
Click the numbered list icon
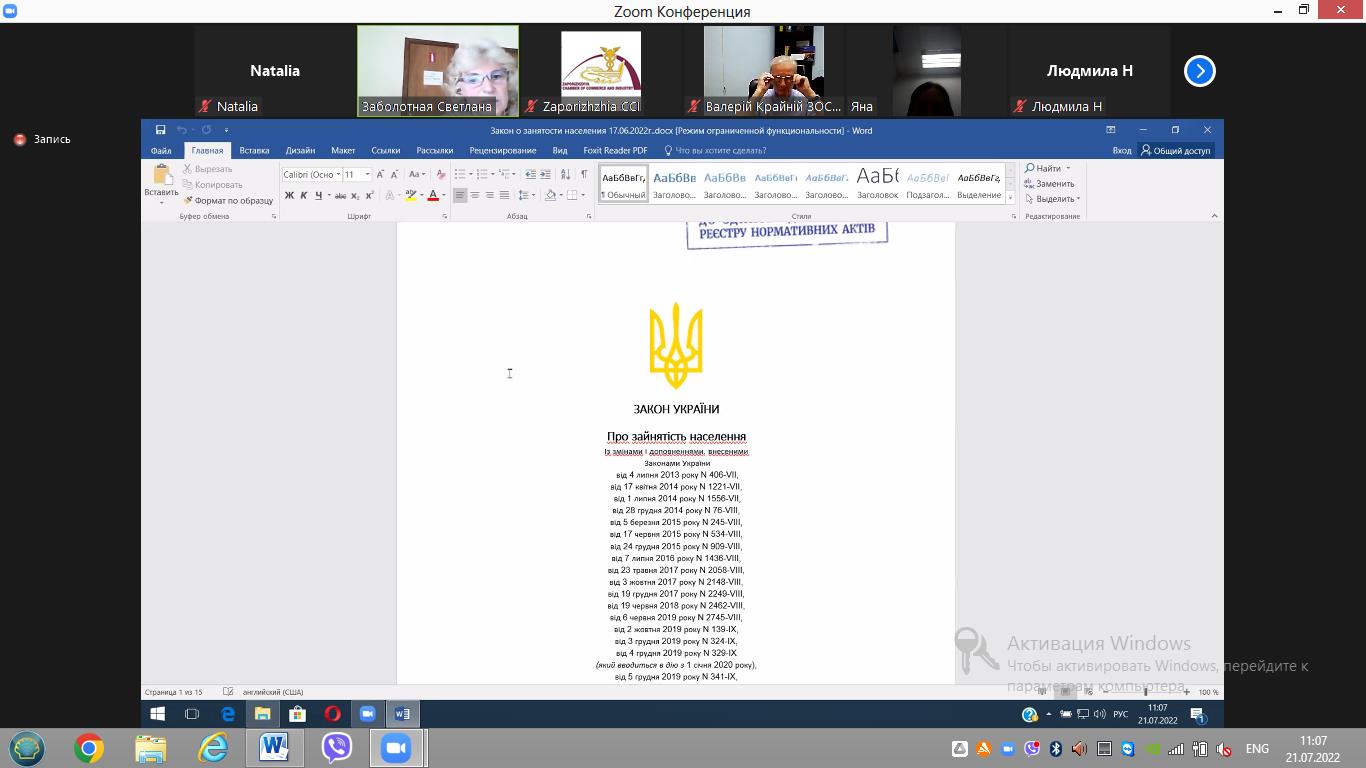(481, 174)
